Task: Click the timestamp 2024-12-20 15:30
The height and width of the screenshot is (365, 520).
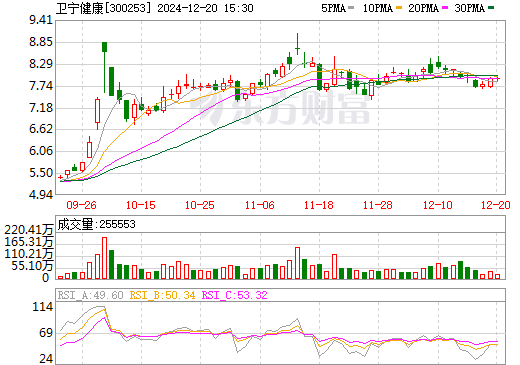Action: (x=205, y=8)
